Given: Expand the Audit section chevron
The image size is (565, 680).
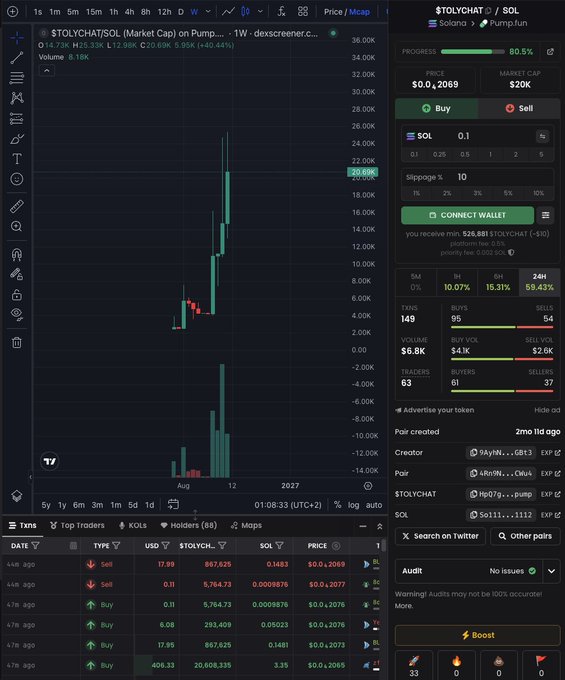Looking at the screenshot, I should [x=551, y=571].
